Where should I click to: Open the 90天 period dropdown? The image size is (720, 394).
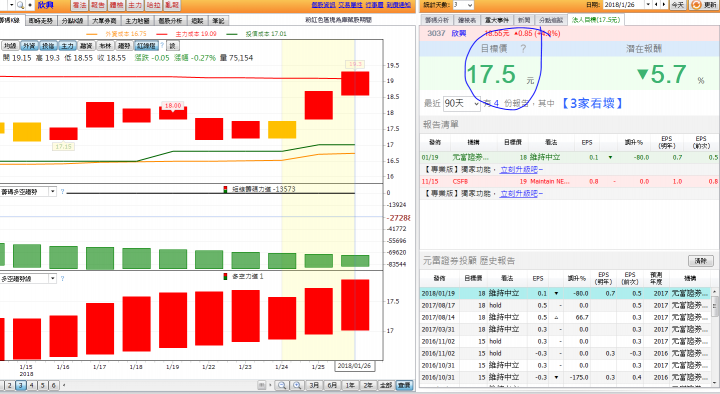pos(461,103)
